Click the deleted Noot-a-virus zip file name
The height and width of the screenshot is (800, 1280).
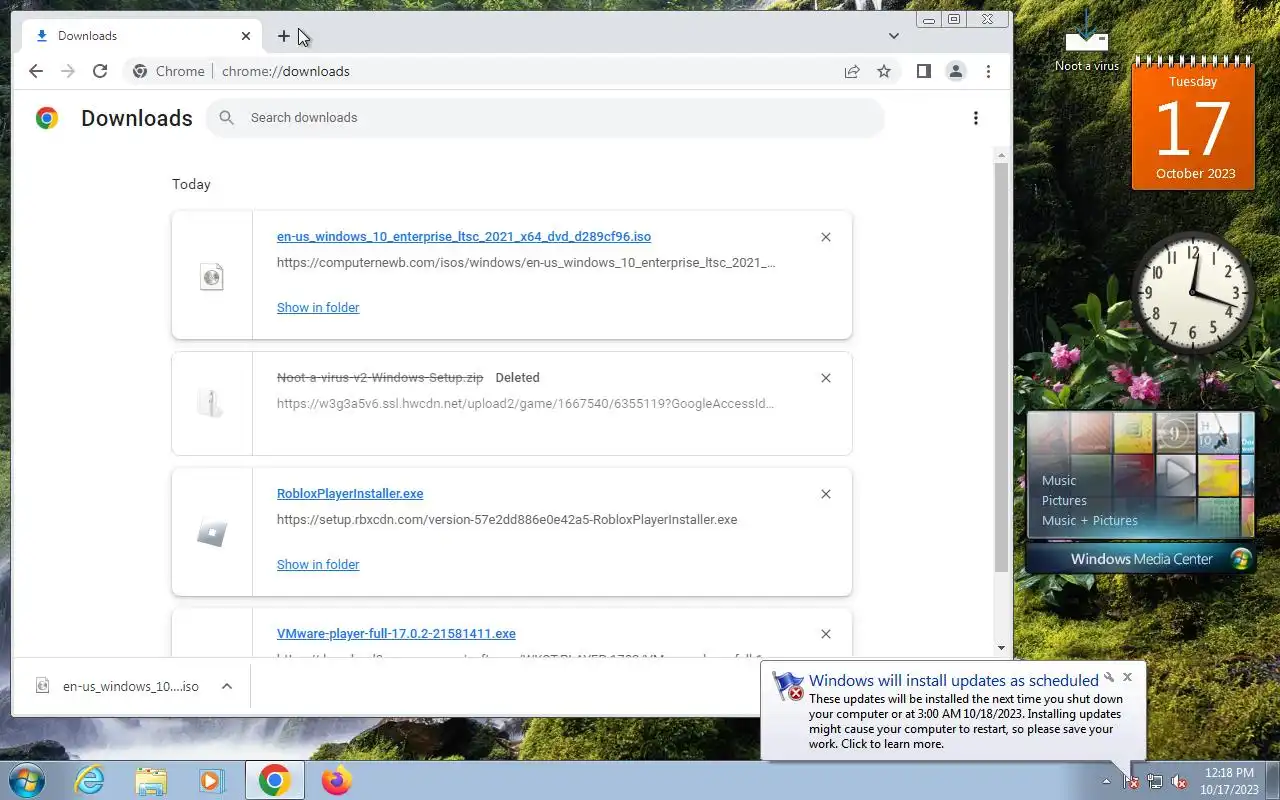[x=380, y=378]
